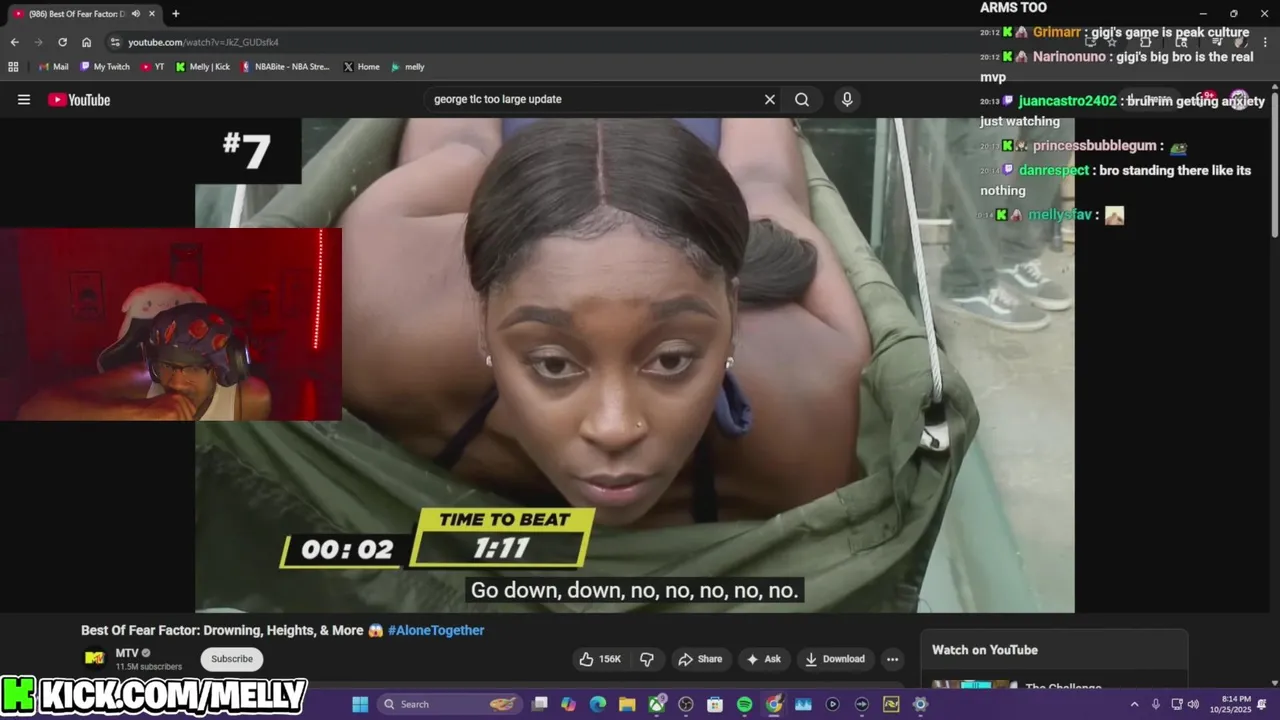Open the Ask AI button
This screenshot has width=1280, height=720.
[764, 659]
